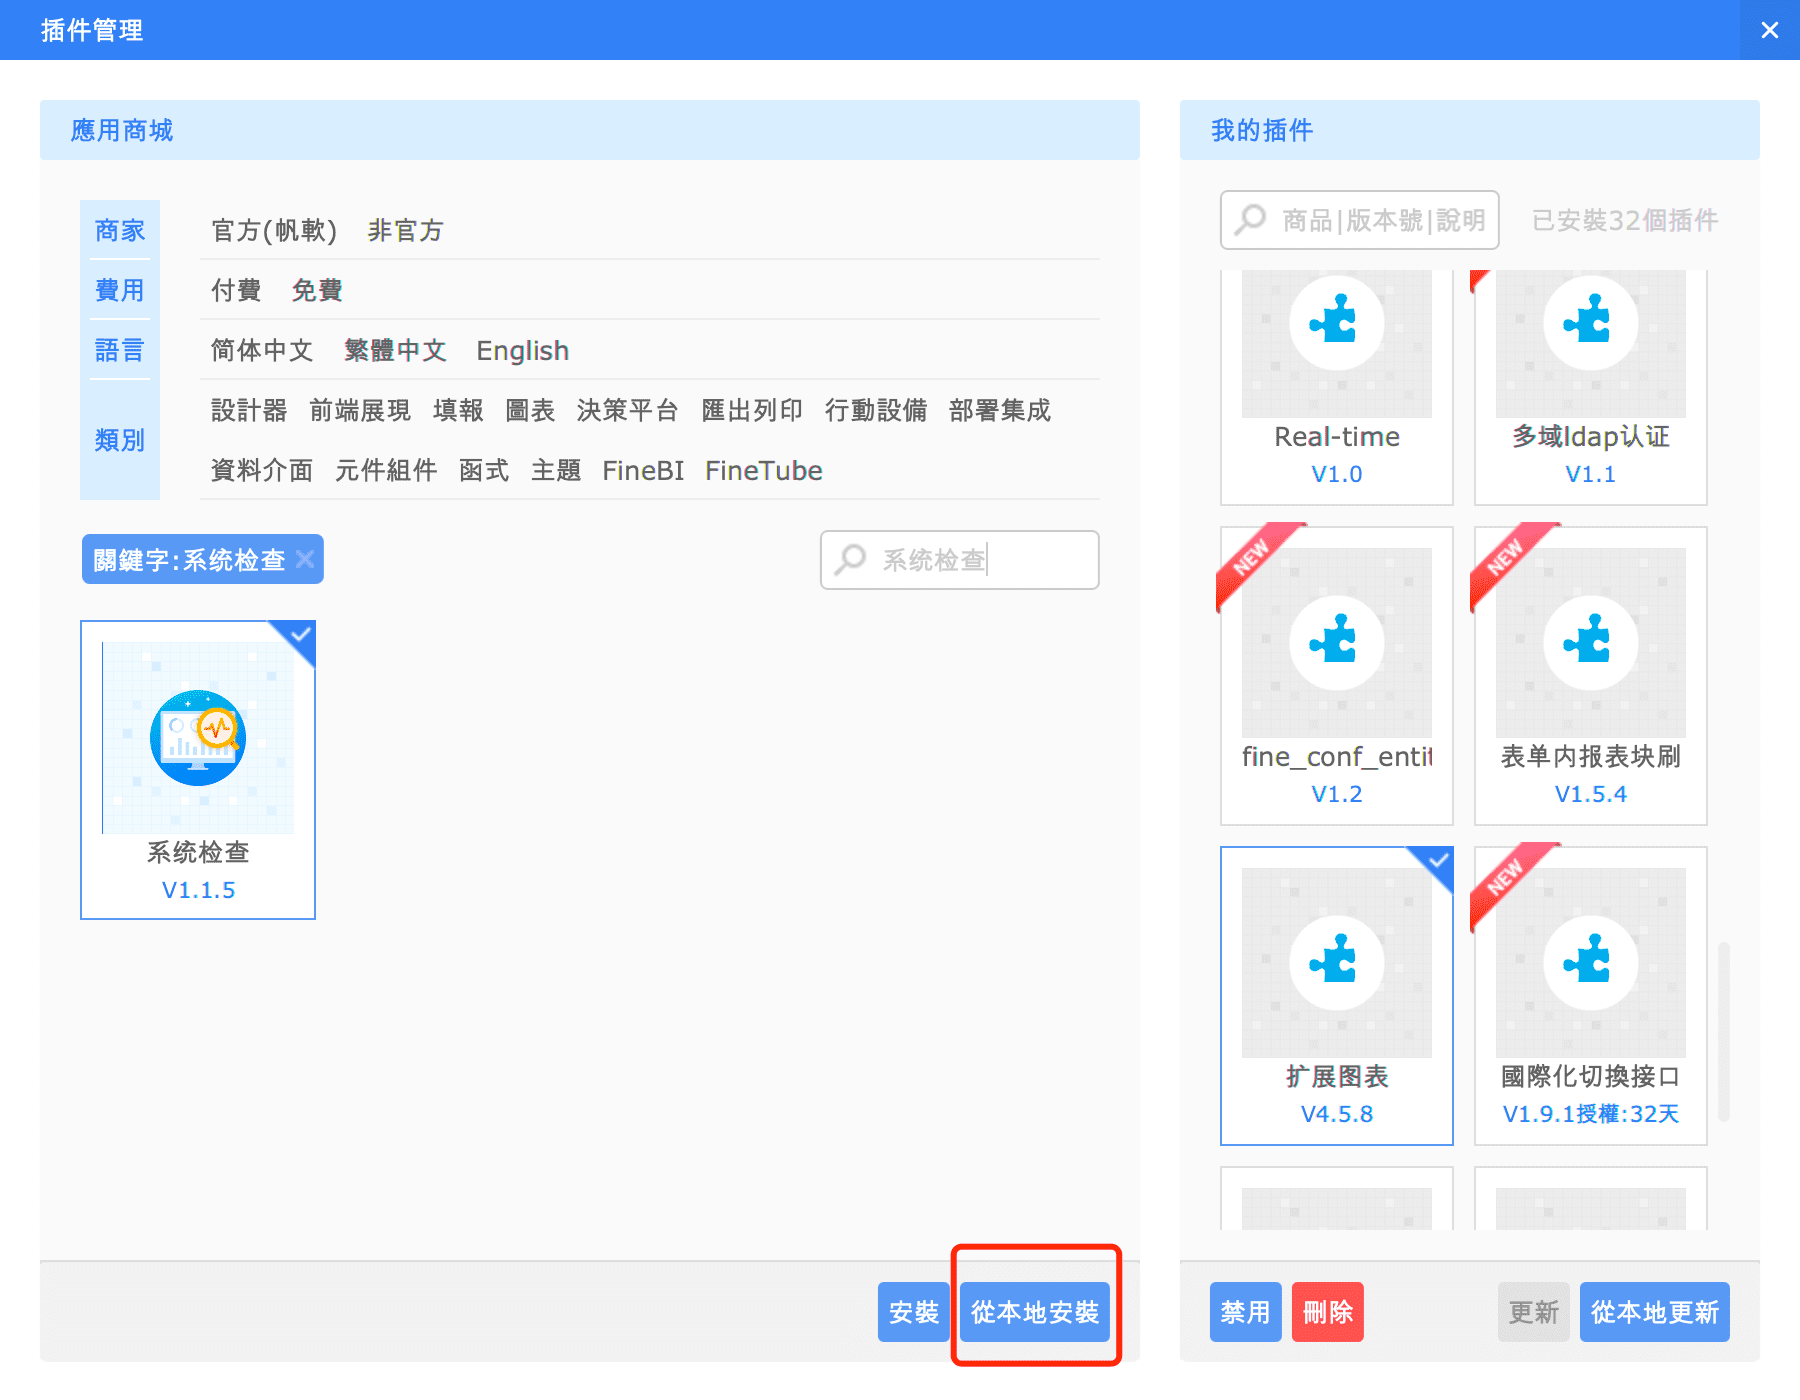This screenshot has width=1800, height=1400.
Task: Select the 國際化切换接口 plugin icon
Action: coord(1591,963)
